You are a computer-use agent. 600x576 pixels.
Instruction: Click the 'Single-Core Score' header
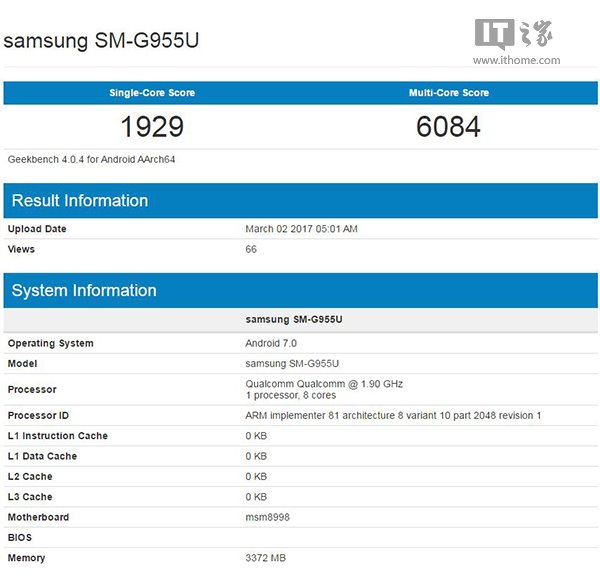(152, 93)
